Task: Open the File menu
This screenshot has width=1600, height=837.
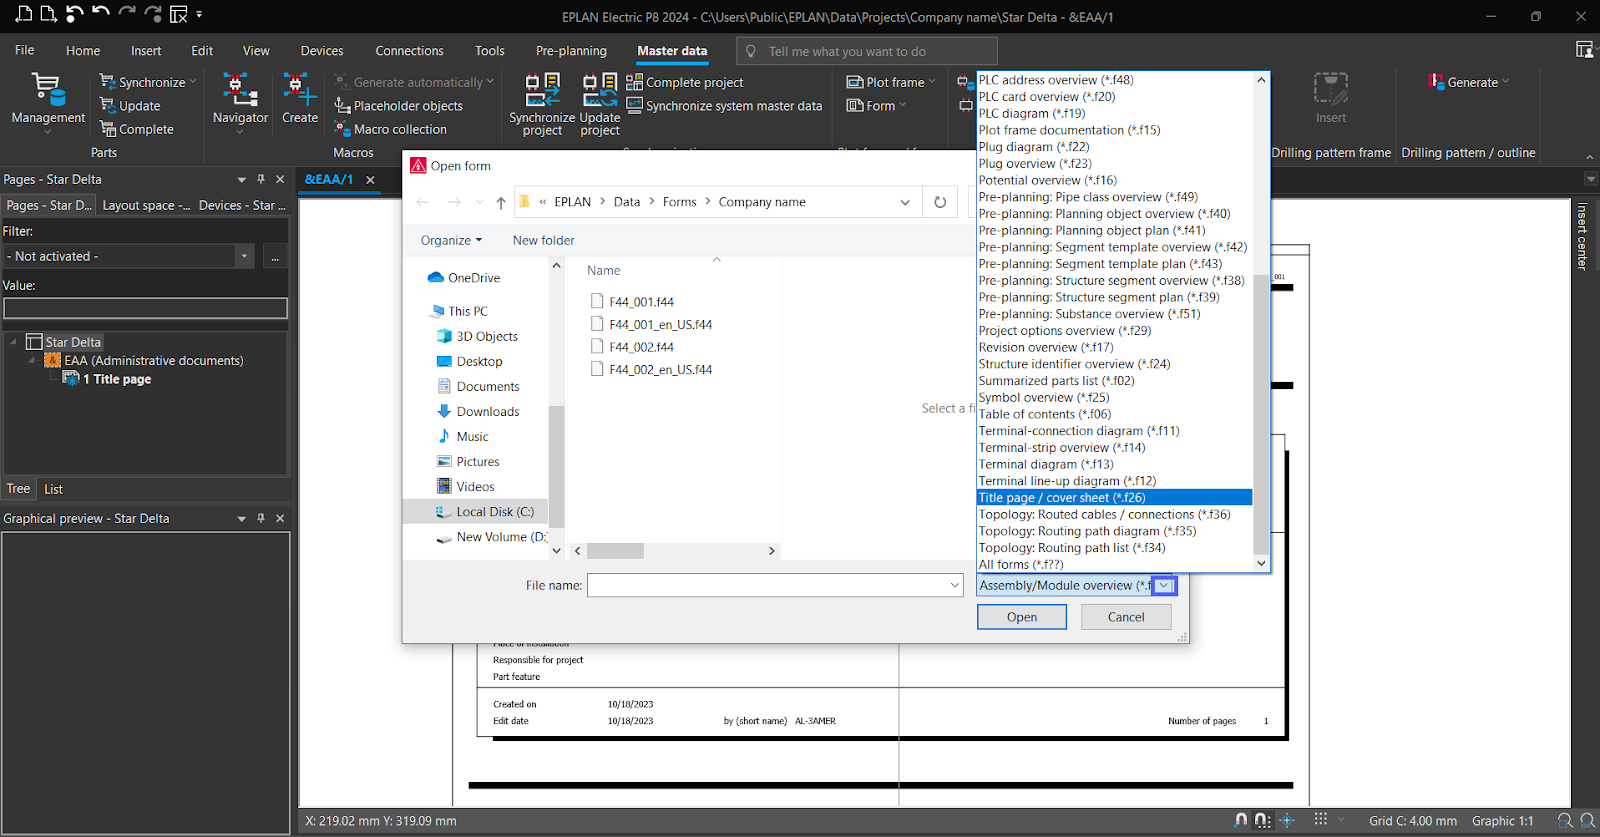Action: pos(25,50)
